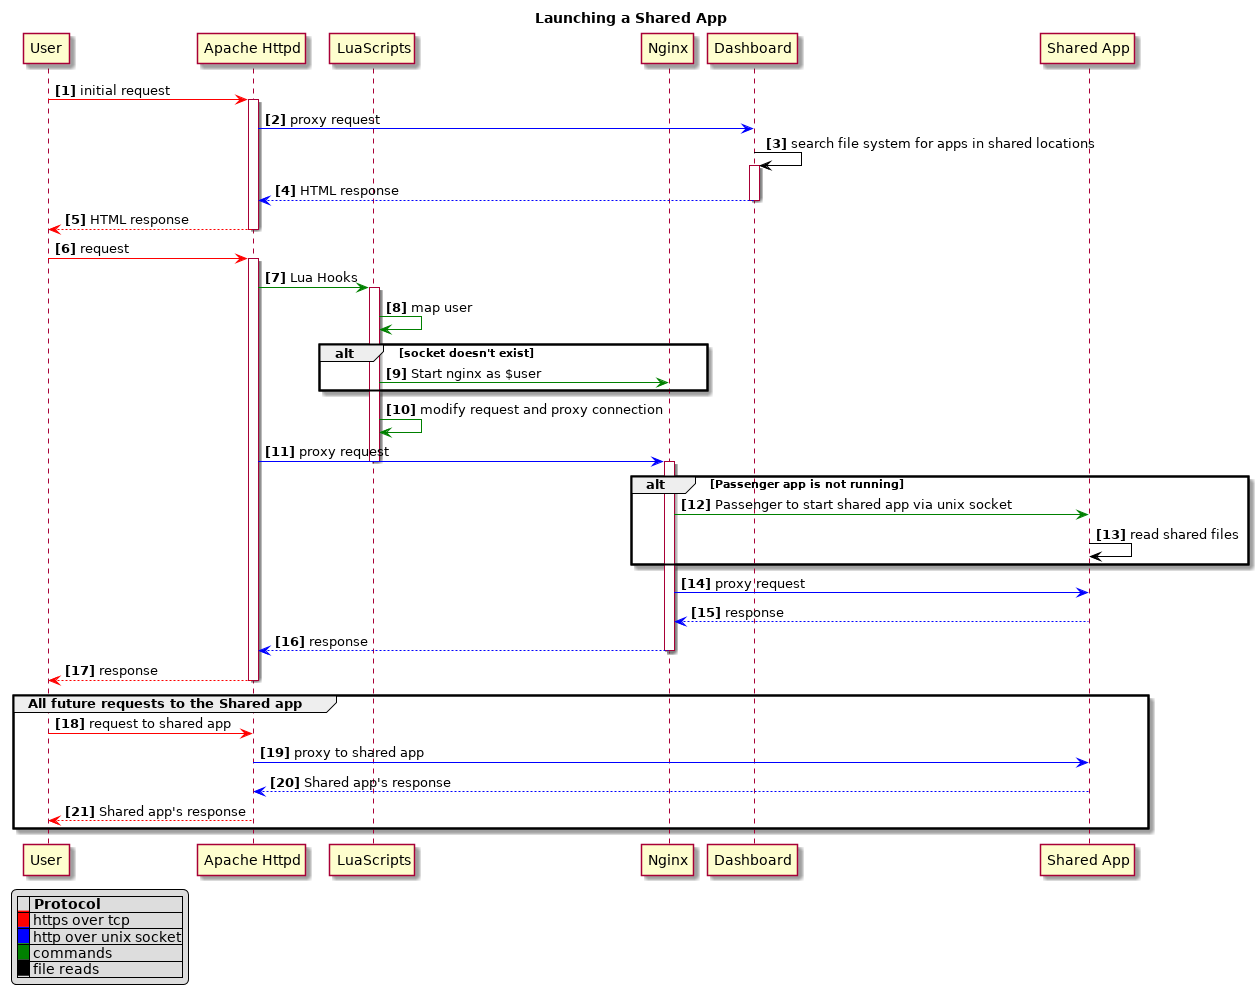Click the 'All future requests to the Shared app' header
The height and width of the screenshot is (994, 1258).
point(165,704)
